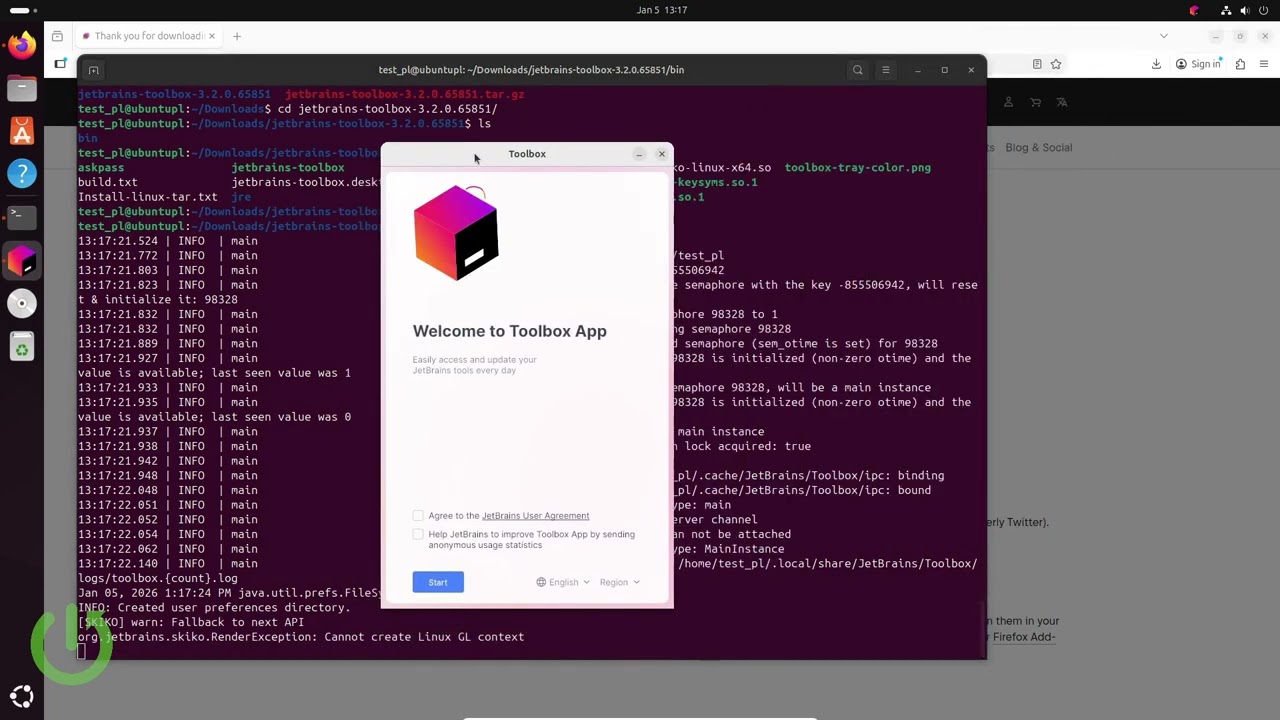Open the Trash in the dock

click(x=21, y=348)
